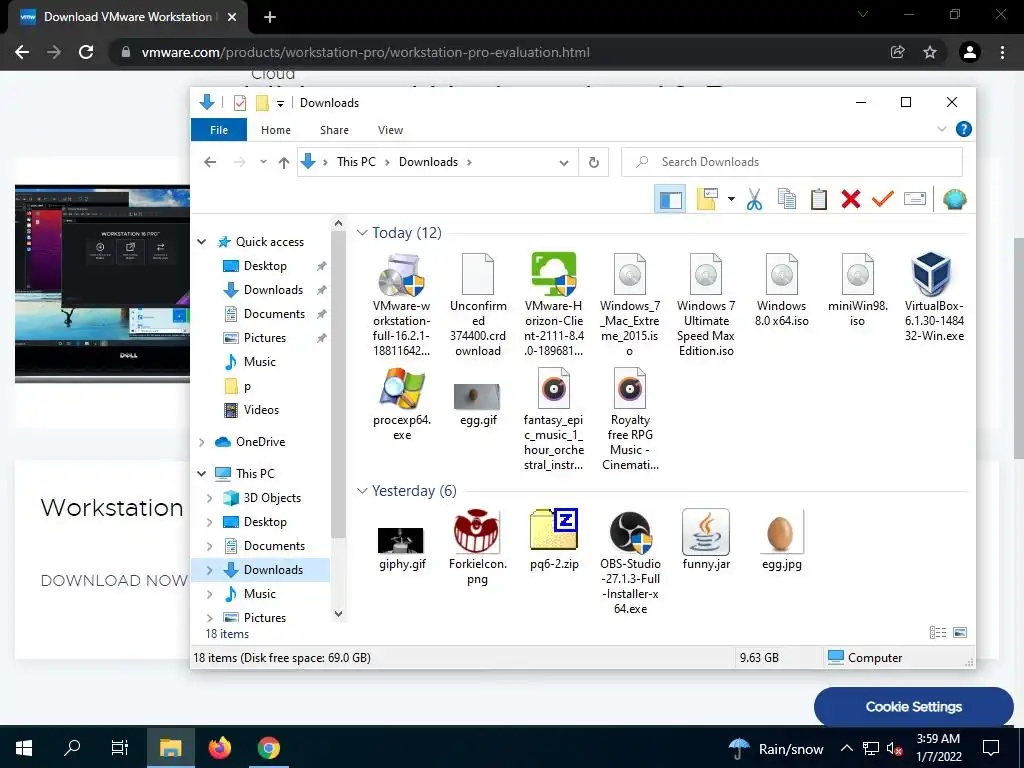The width and height of the screenshot is (1024, 768).
Task: Collapse the Yesterday (6) group
Action: tap(362, 490)
